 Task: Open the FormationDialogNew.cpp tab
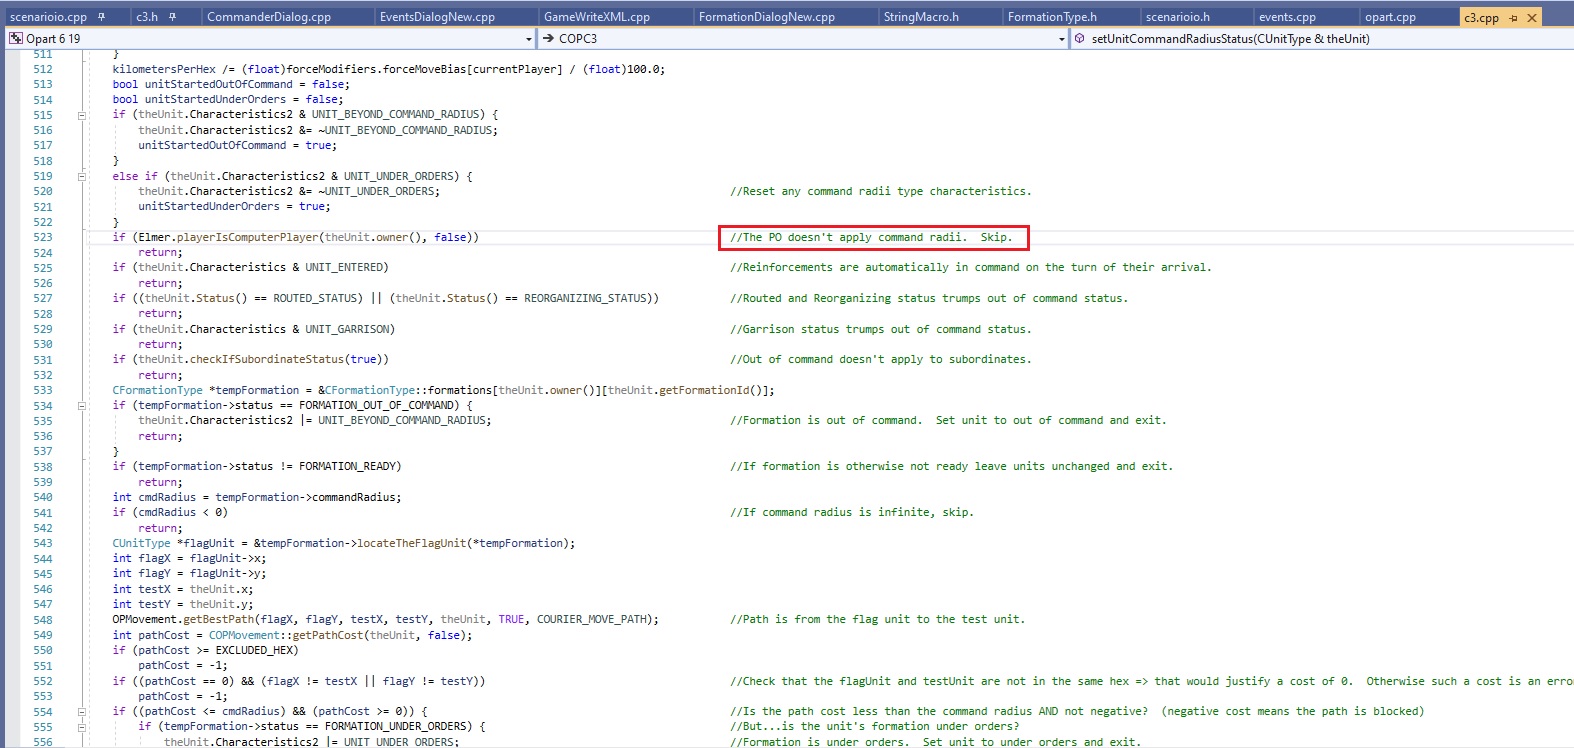[767, 17]
